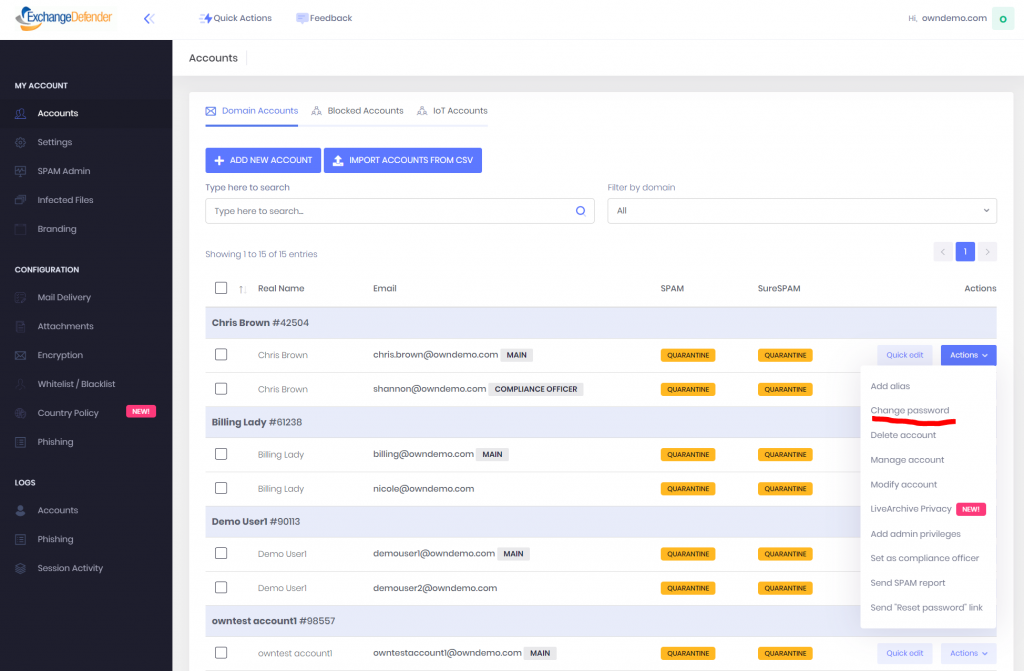1024x671 pixels.
Task: Check the owntestaccount1@owndemo.com row checkbox
Action: pyautogui.click(x=221, y=653)
